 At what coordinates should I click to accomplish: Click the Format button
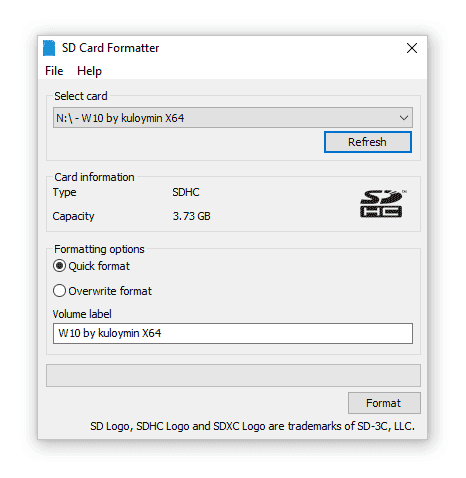(384, 403)
